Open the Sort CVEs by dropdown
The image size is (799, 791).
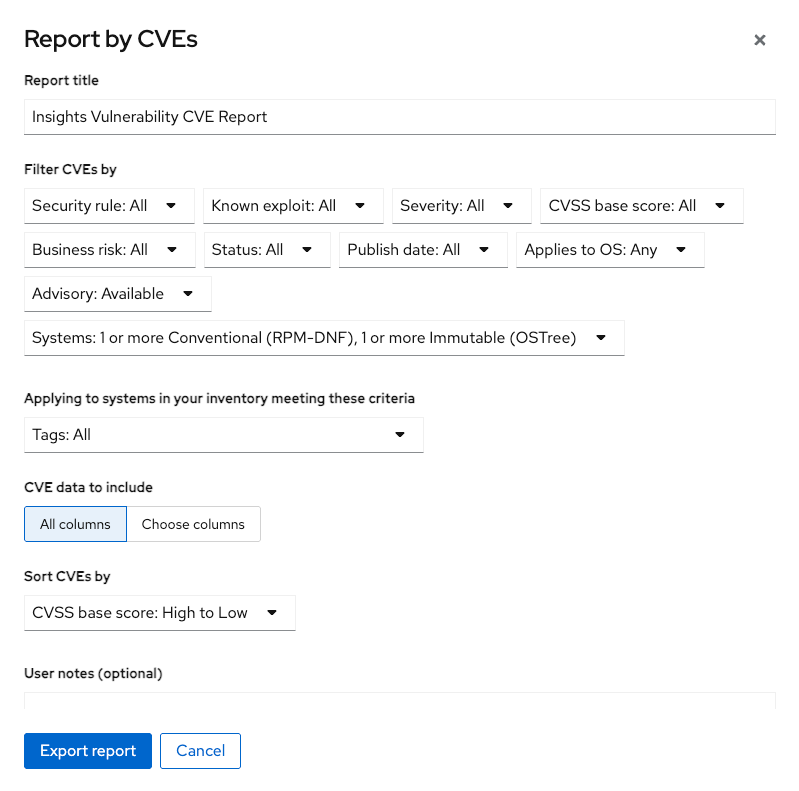(159, 613)
